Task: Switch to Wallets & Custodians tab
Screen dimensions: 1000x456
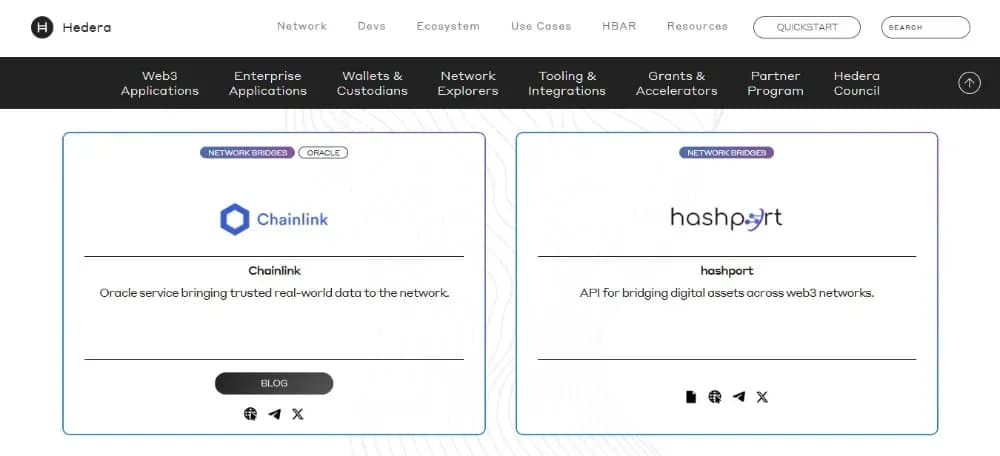Action: point(372,84)
